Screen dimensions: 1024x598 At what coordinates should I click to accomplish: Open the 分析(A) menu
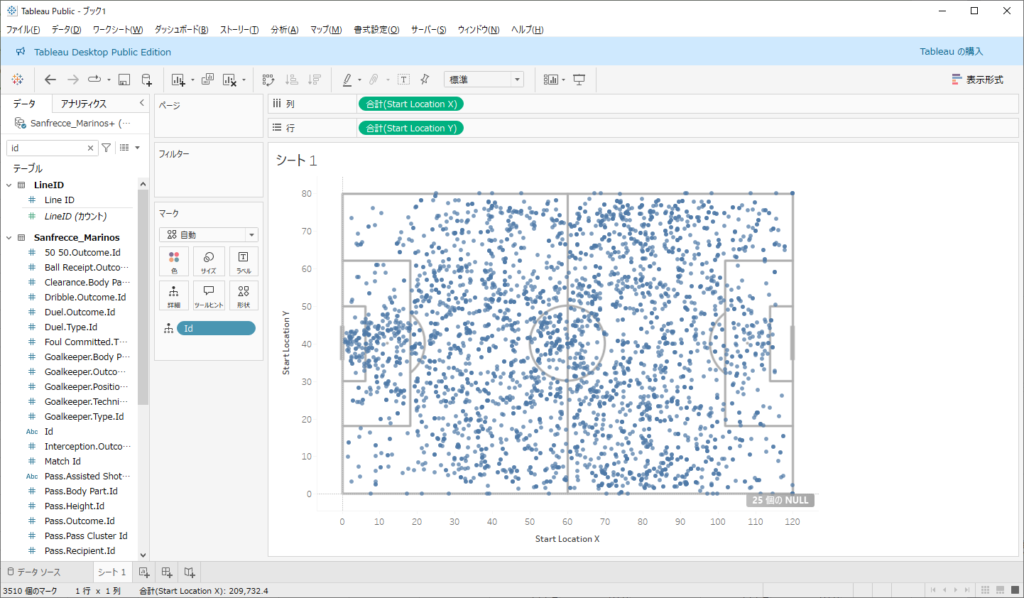(285, 29)
